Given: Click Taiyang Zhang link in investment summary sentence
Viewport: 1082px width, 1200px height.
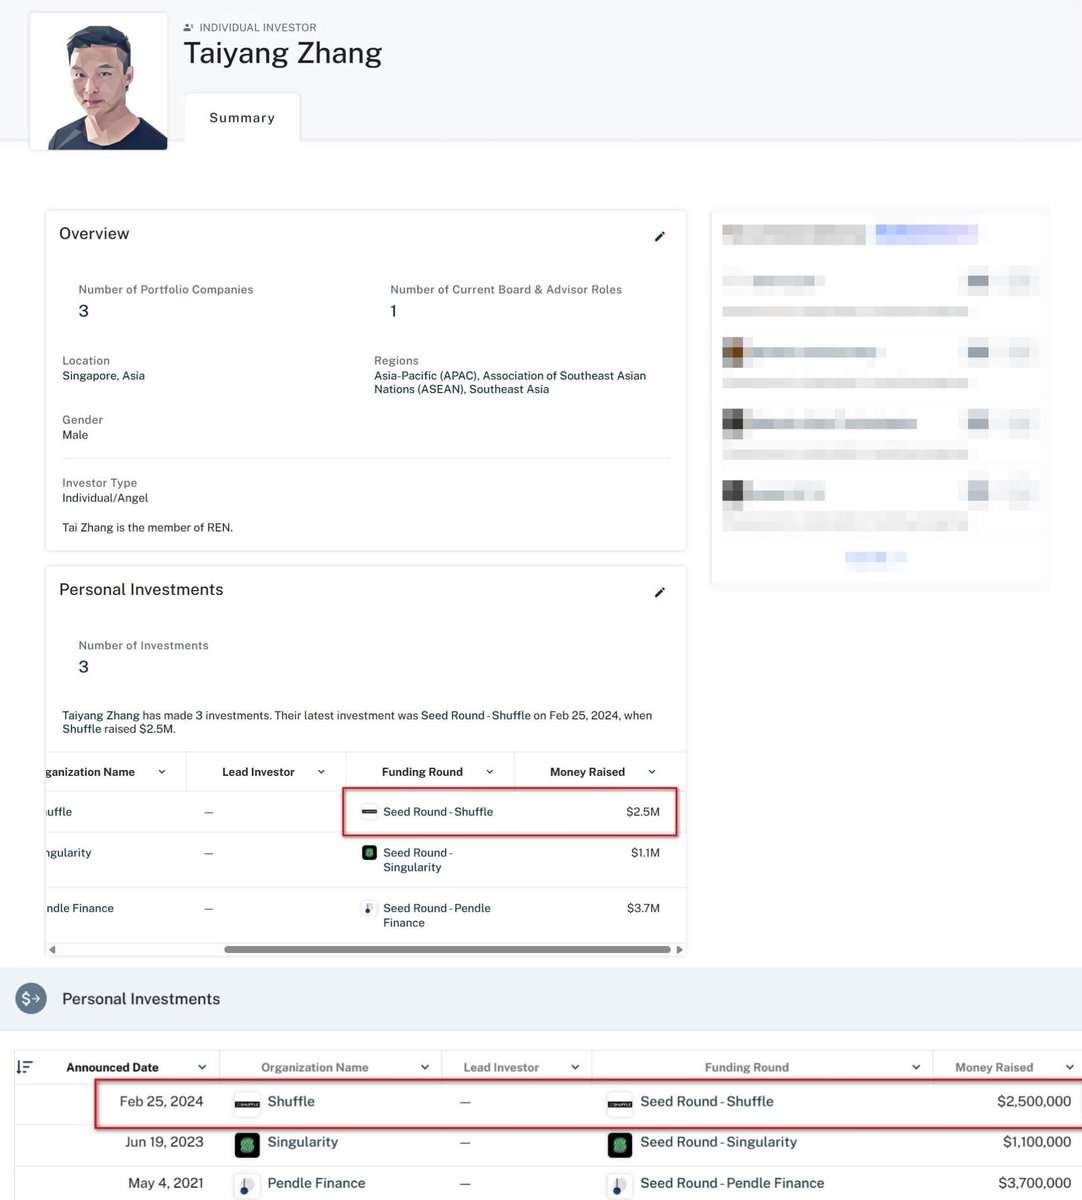Looking at the screenshot, I should 101,716.
